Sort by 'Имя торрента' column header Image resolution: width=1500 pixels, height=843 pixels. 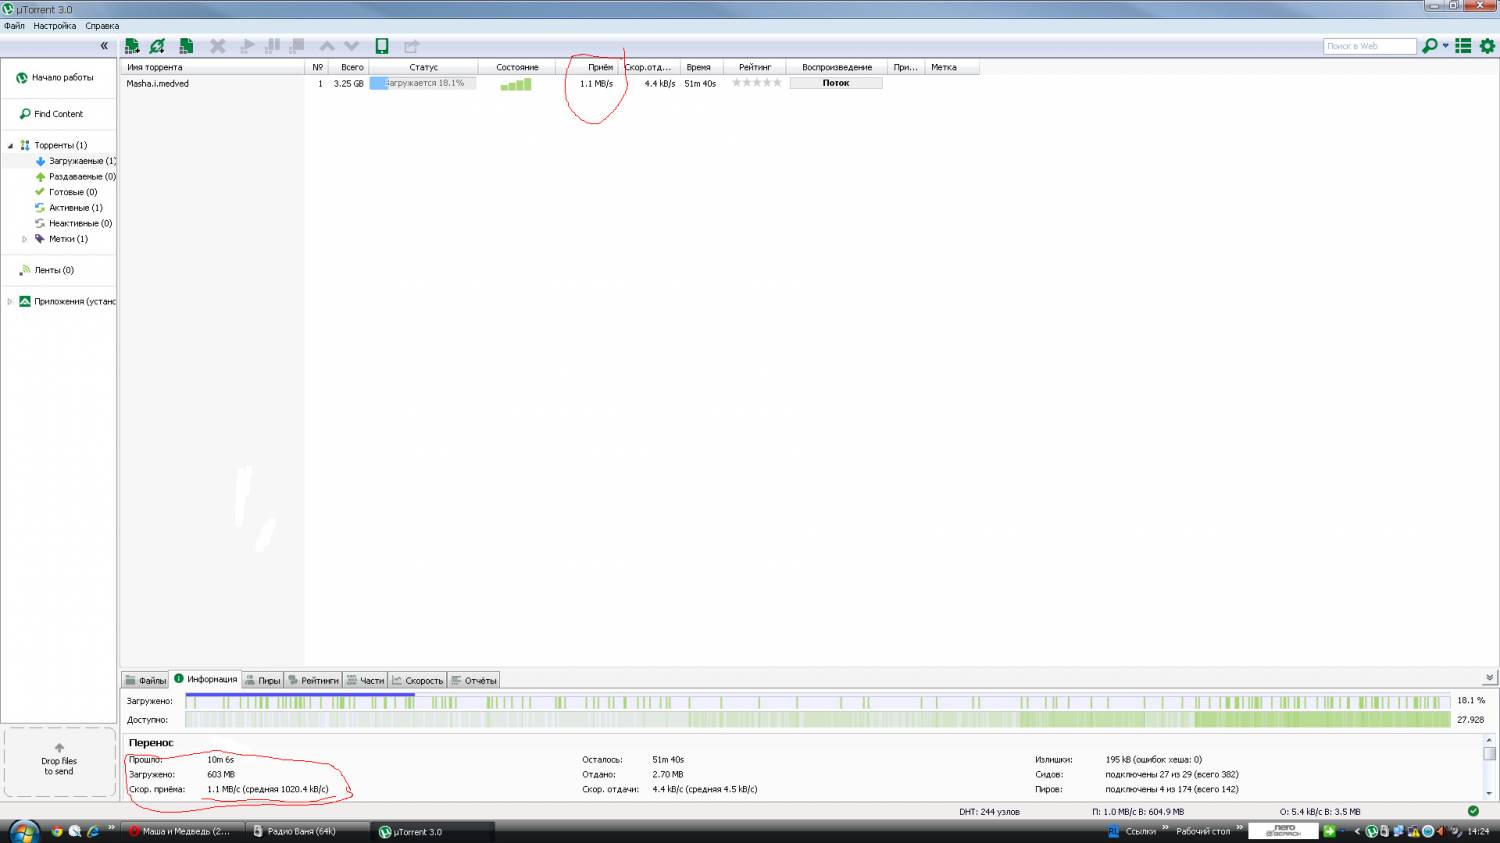tap(213, 67)
